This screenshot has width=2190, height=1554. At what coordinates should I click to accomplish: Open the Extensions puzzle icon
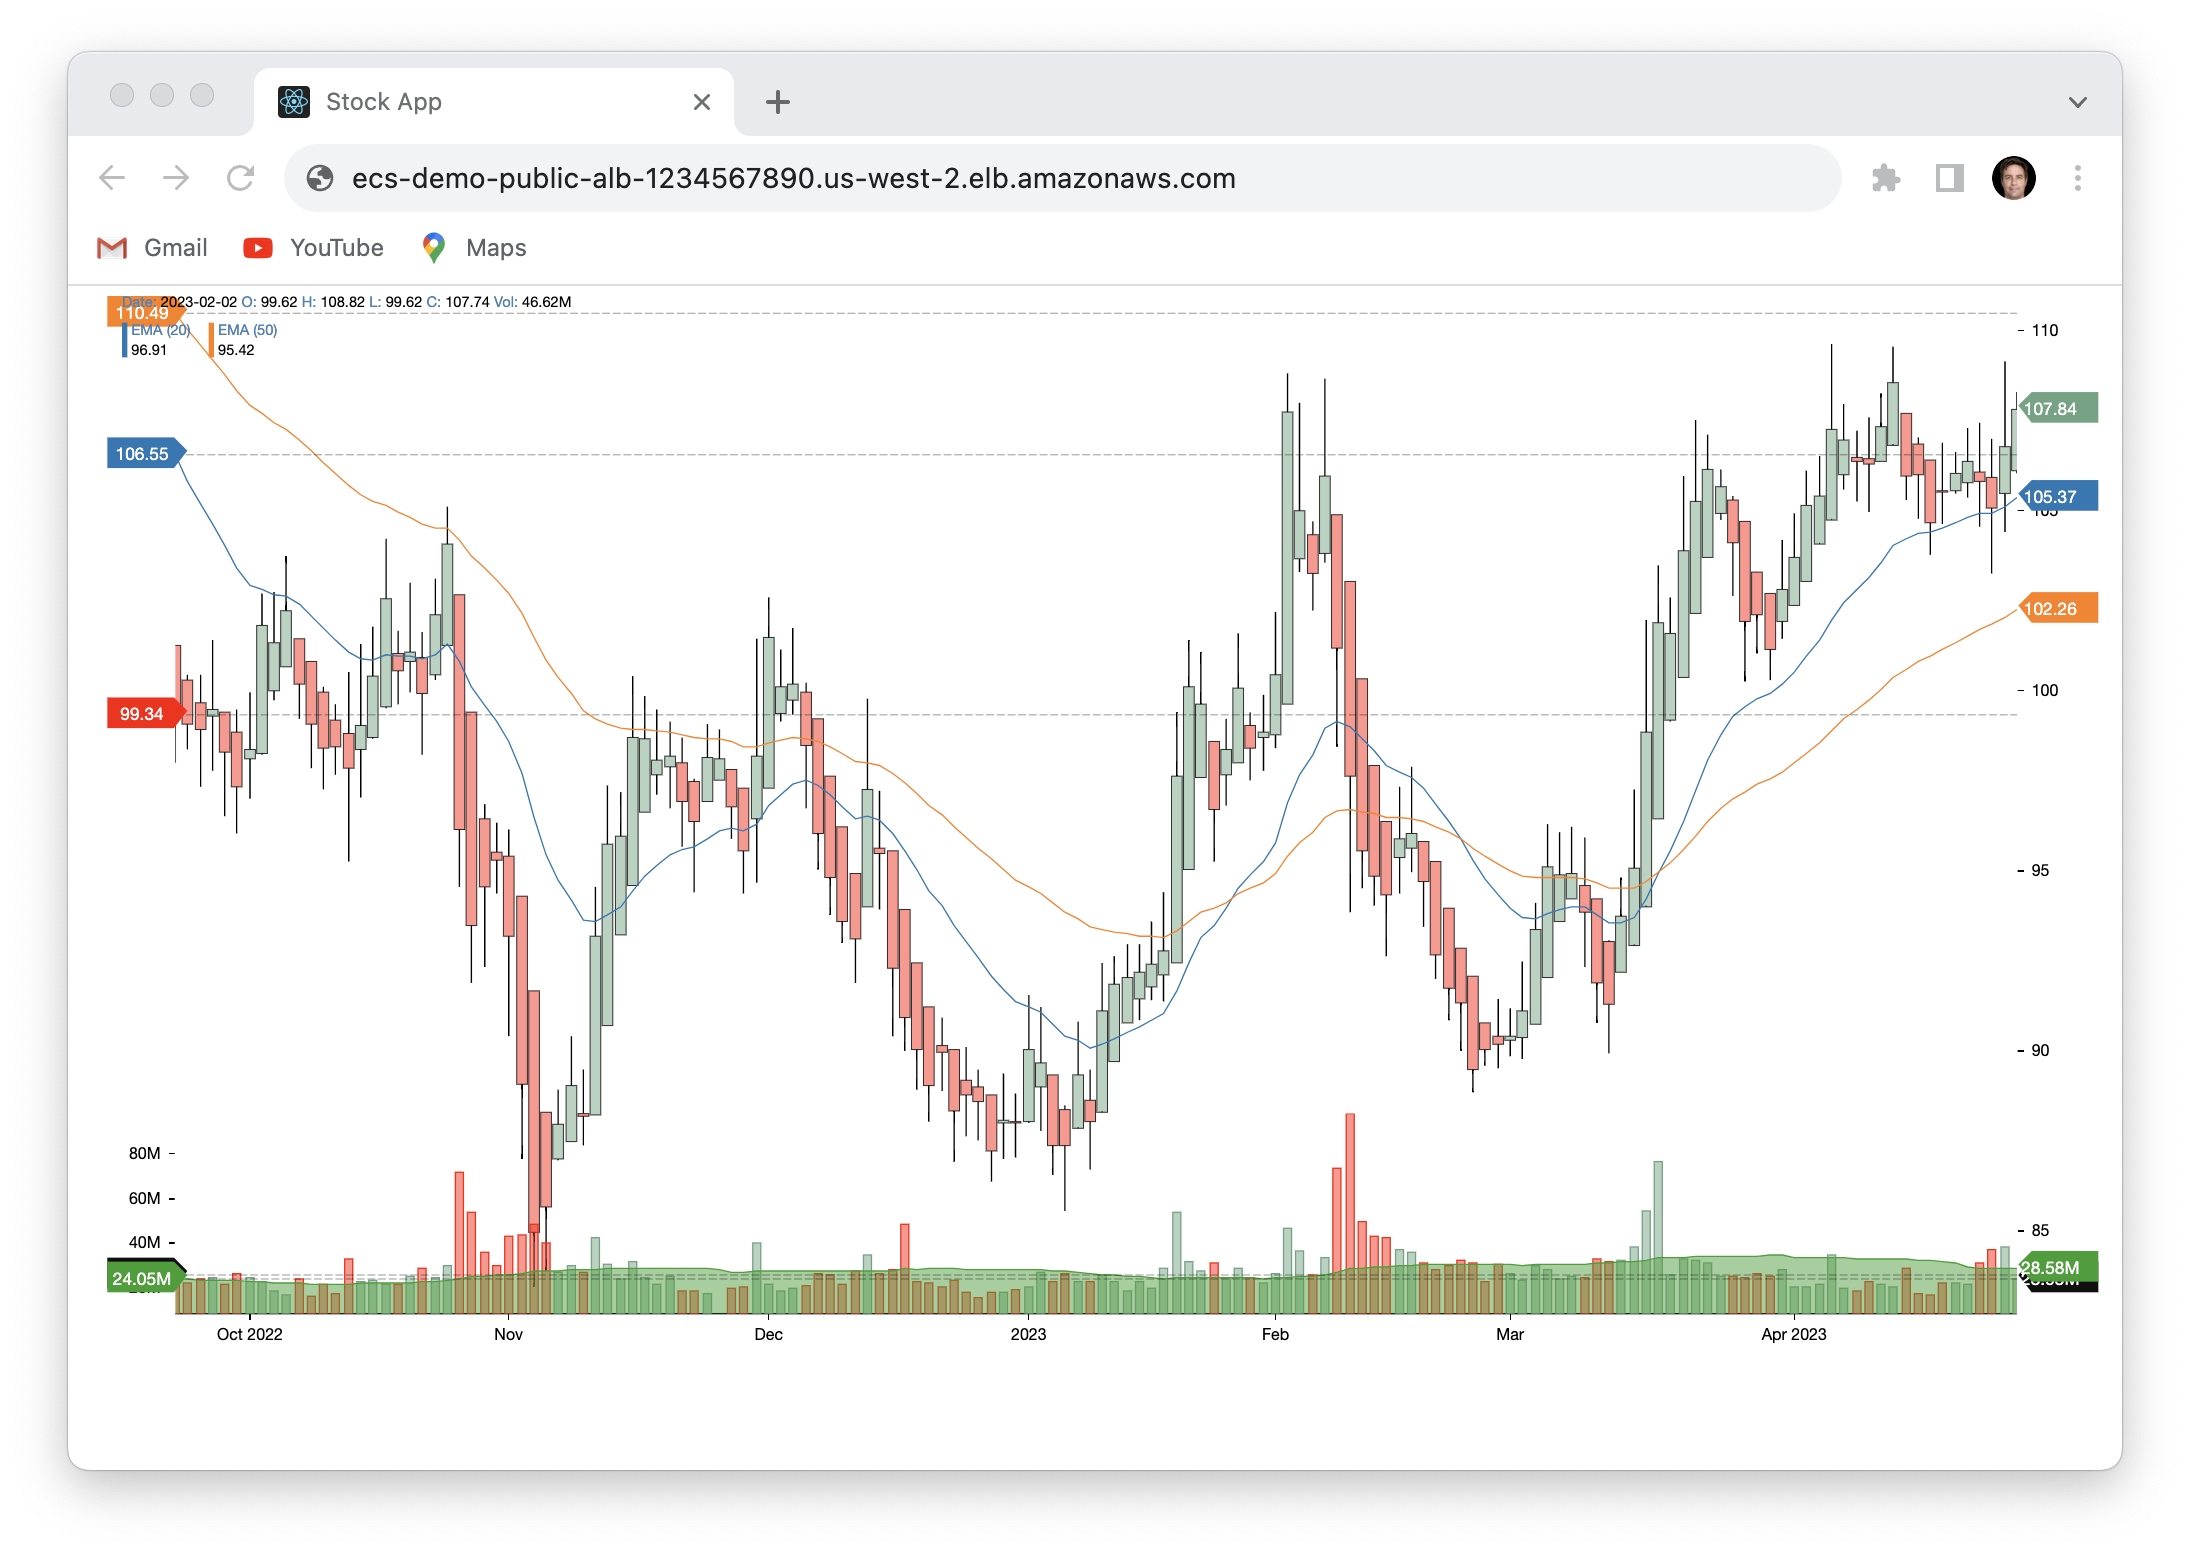pyautogui.click(x=1885, y=178)
